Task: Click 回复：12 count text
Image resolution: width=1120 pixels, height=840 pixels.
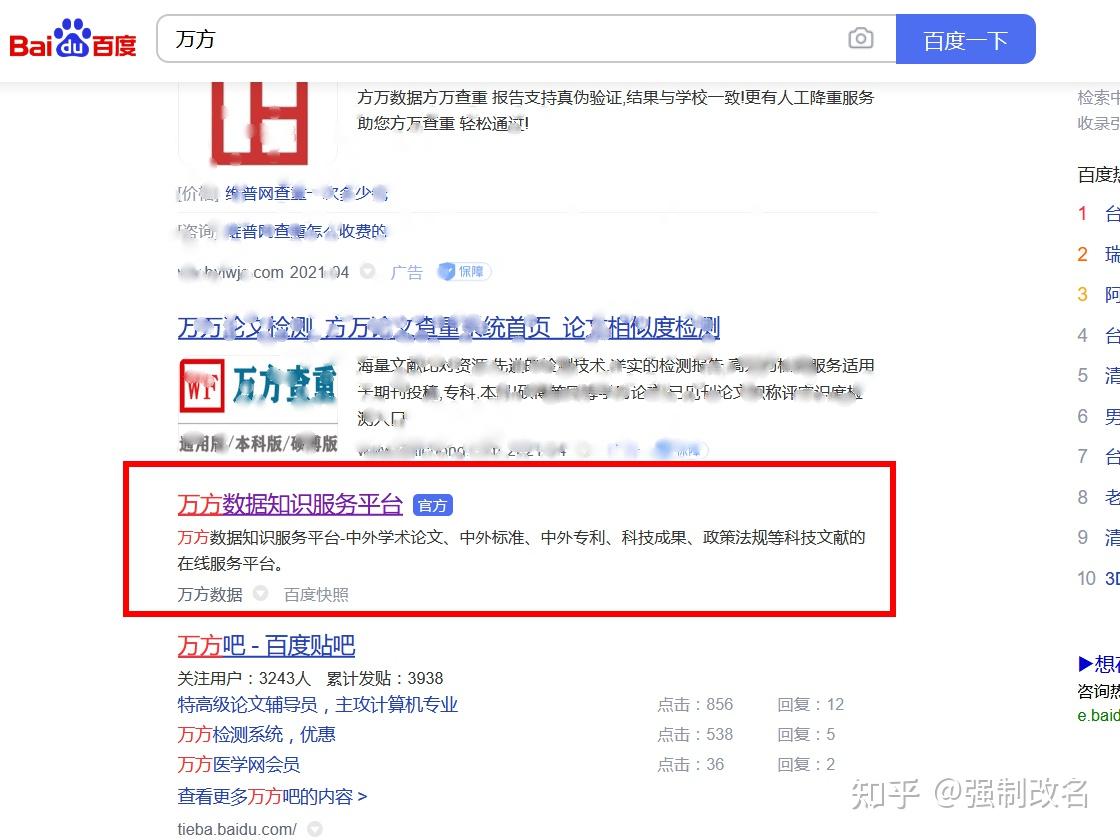Action: click(811, 704)
